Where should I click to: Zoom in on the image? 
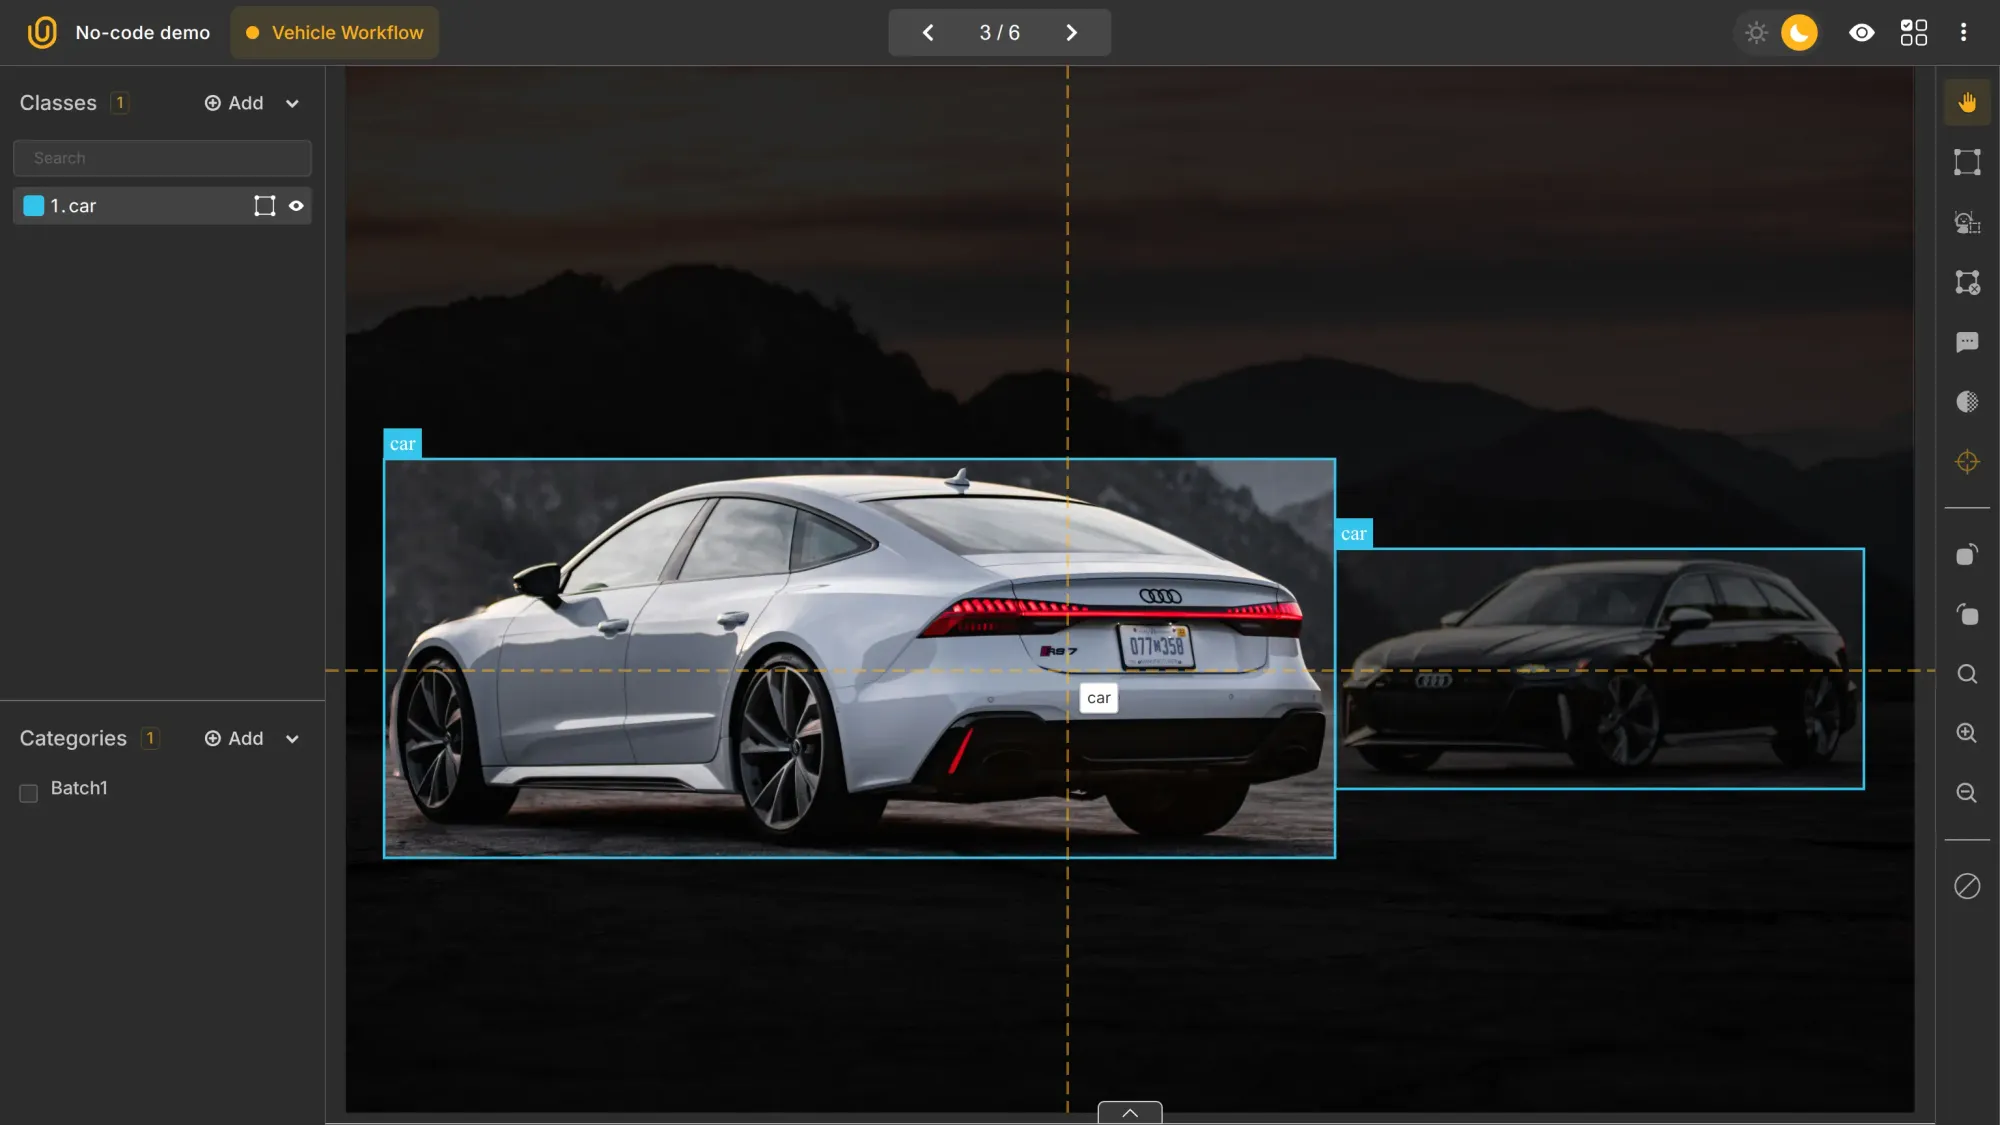(1967, 733)
